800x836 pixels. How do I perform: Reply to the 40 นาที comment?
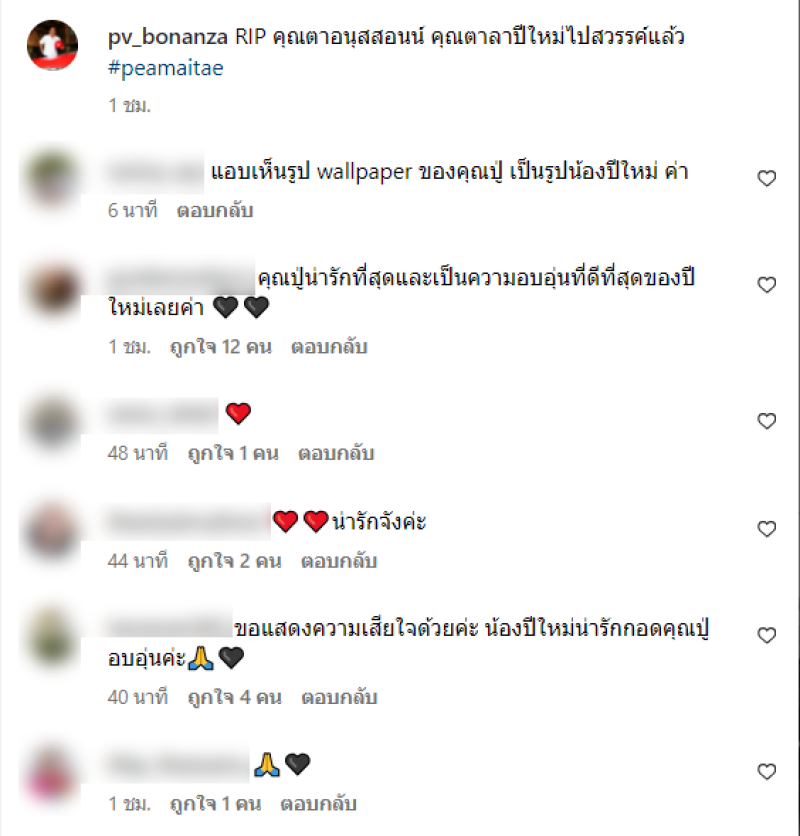coord(339,697)
